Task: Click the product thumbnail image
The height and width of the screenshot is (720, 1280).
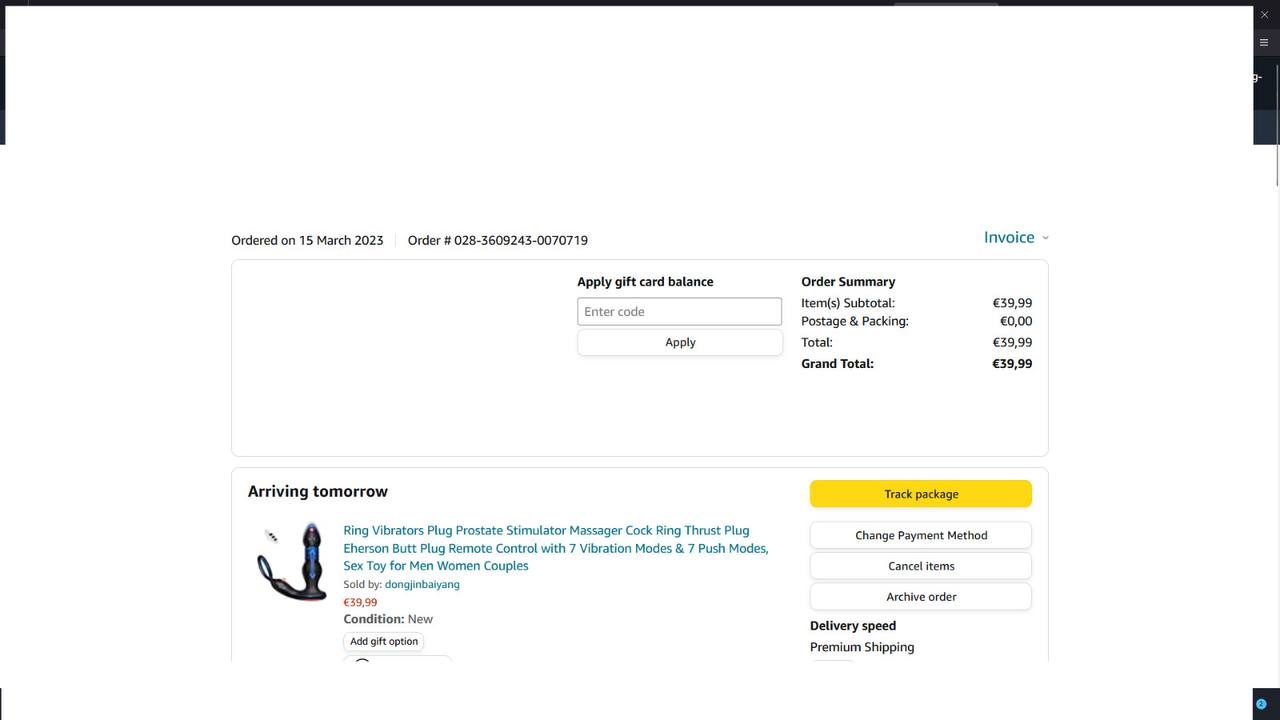Action: pyautogui.click(x=291, y=562)
